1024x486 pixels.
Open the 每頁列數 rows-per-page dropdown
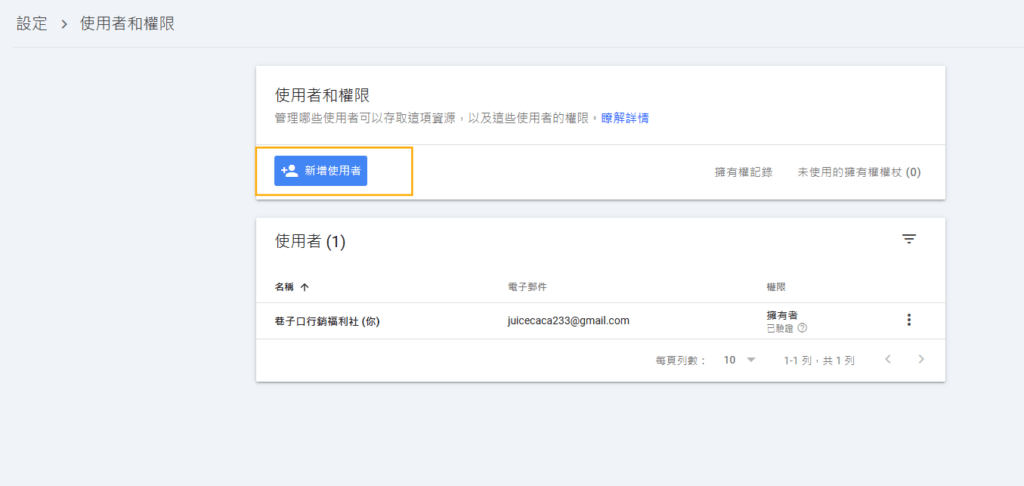tap(740, 359)
